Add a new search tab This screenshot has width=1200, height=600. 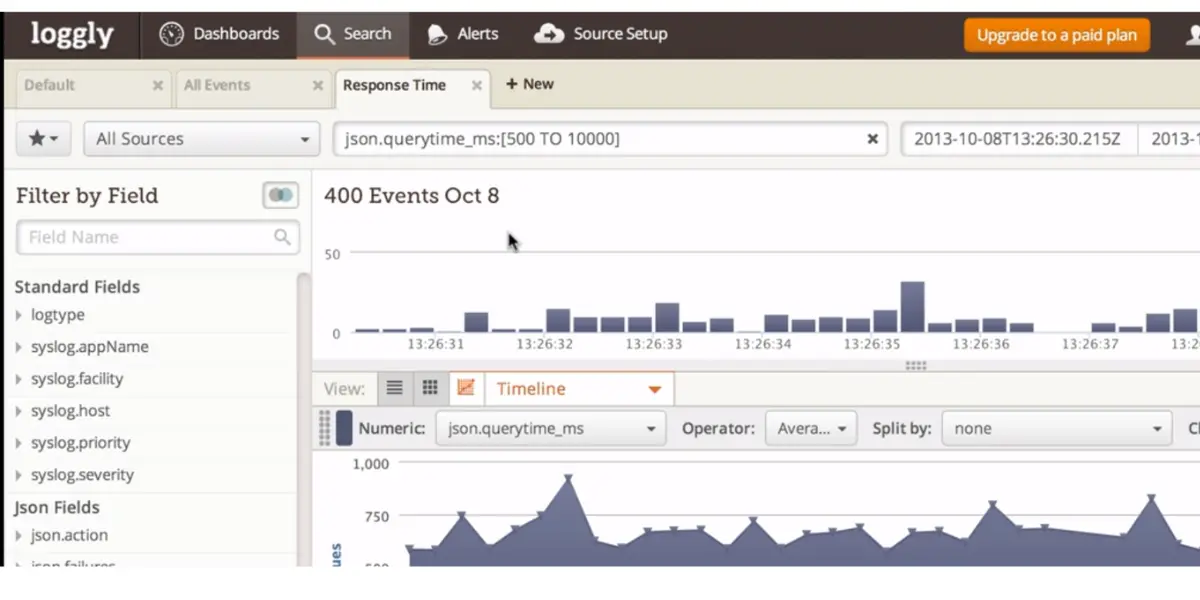pos(530,84)
